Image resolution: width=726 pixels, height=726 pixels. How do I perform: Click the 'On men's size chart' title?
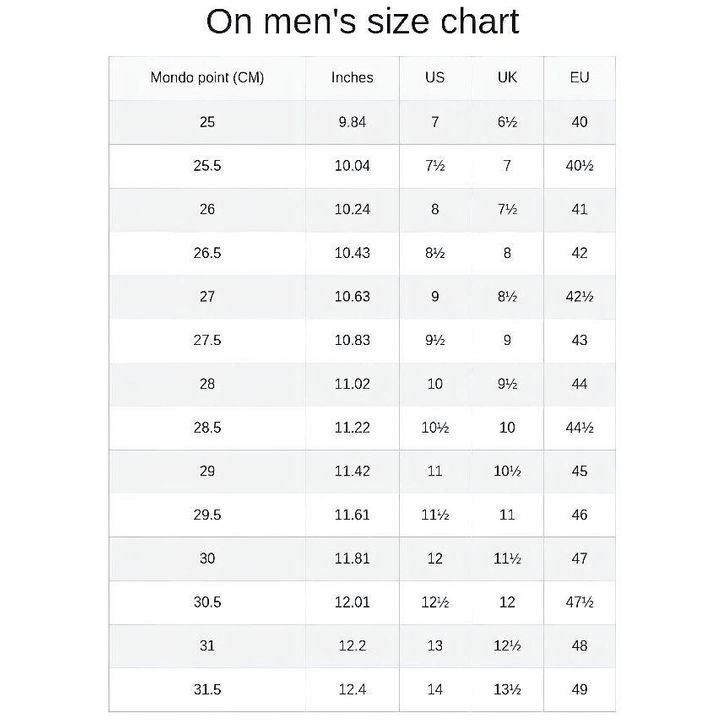(x=362, y=22)
